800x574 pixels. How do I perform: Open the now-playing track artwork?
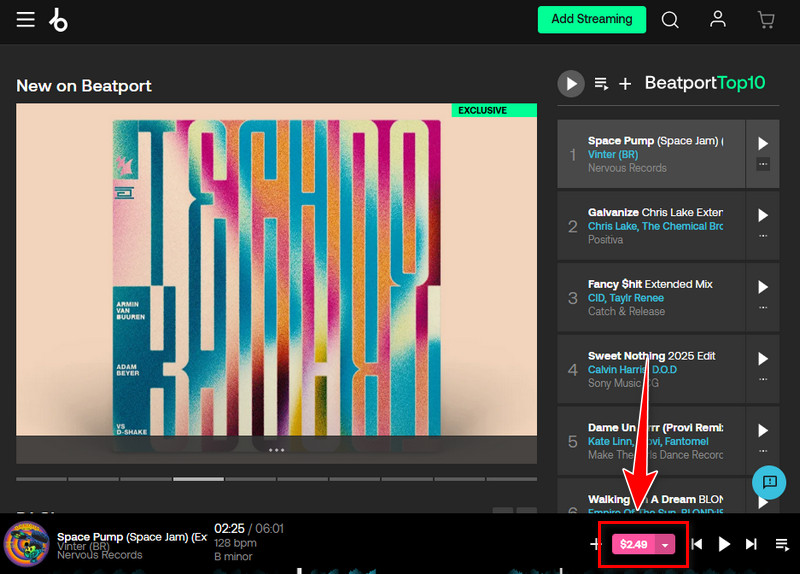[x=27, y=544]
